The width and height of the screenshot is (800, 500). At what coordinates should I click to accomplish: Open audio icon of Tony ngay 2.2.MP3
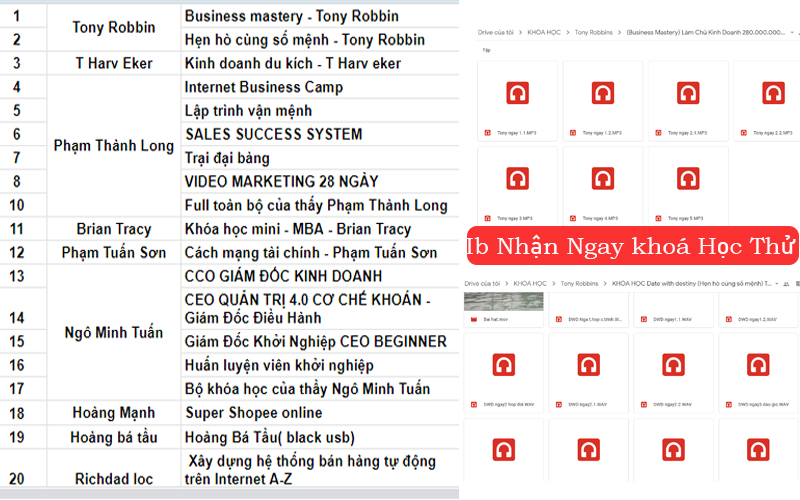tap(773, 93)
